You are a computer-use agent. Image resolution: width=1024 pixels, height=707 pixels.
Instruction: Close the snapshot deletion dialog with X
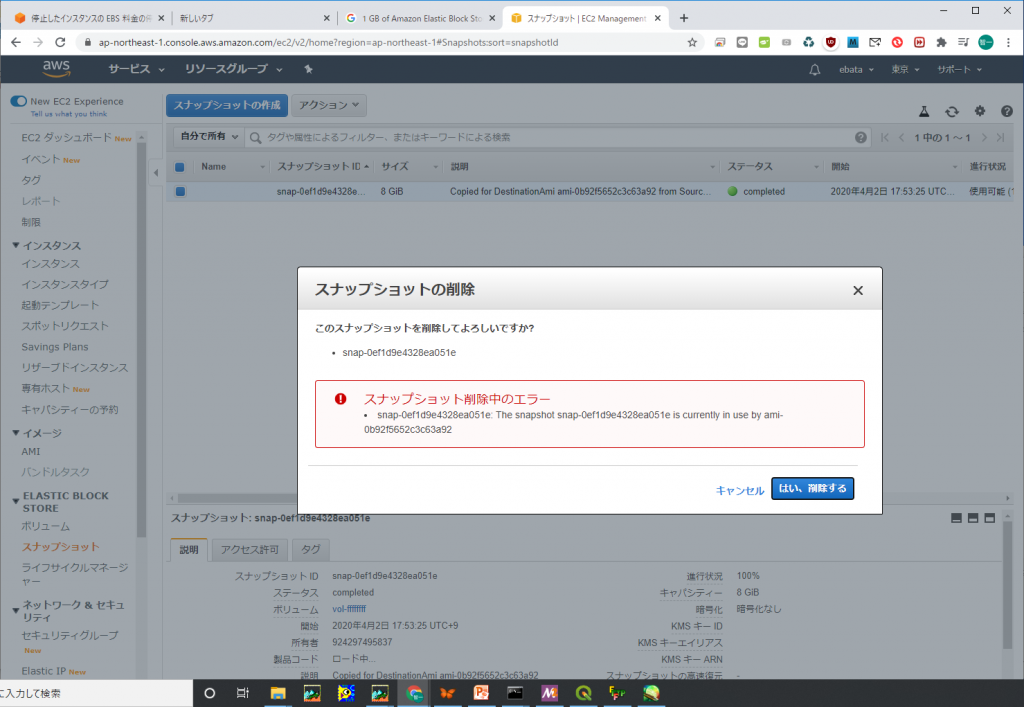(857, 290)
